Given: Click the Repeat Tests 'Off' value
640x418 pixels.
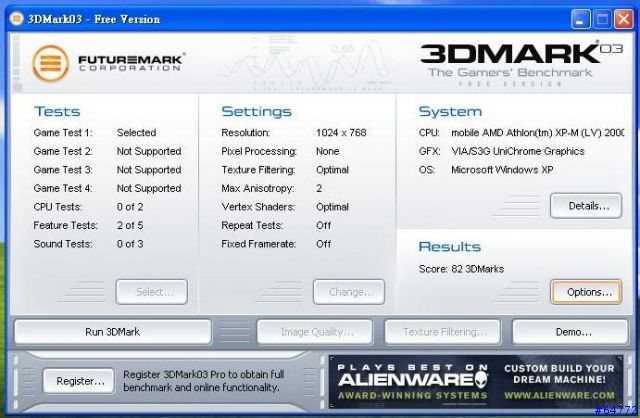Looking at the screenshot, I should click(324, 225).
